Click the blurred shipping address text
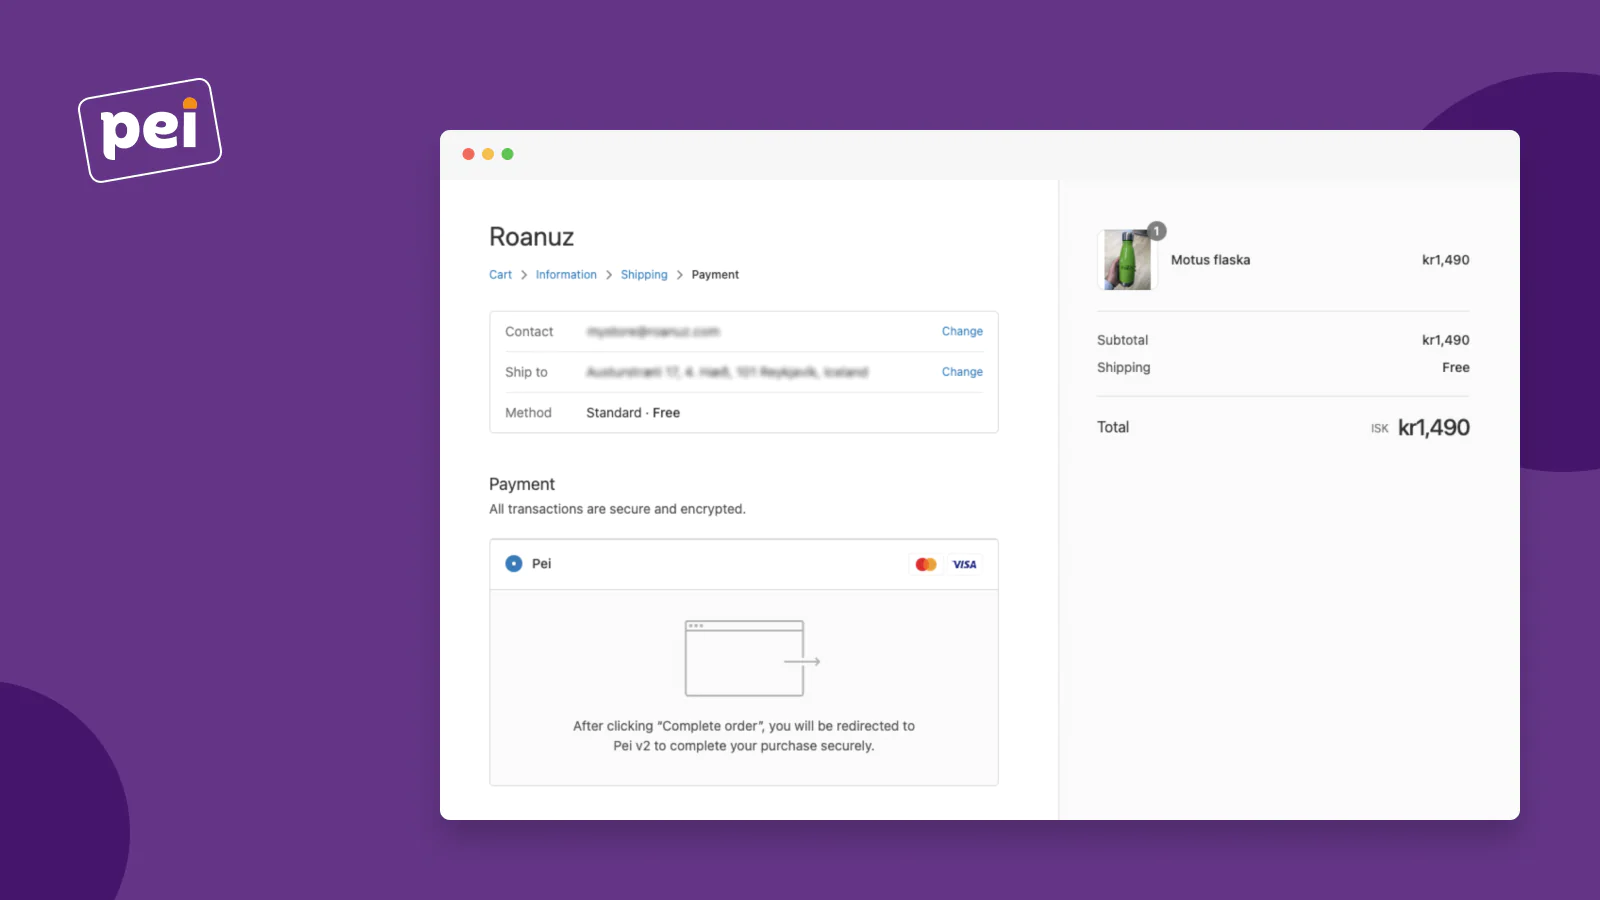The height and width of the screenshot is (900, 1600). coord(727,372)
